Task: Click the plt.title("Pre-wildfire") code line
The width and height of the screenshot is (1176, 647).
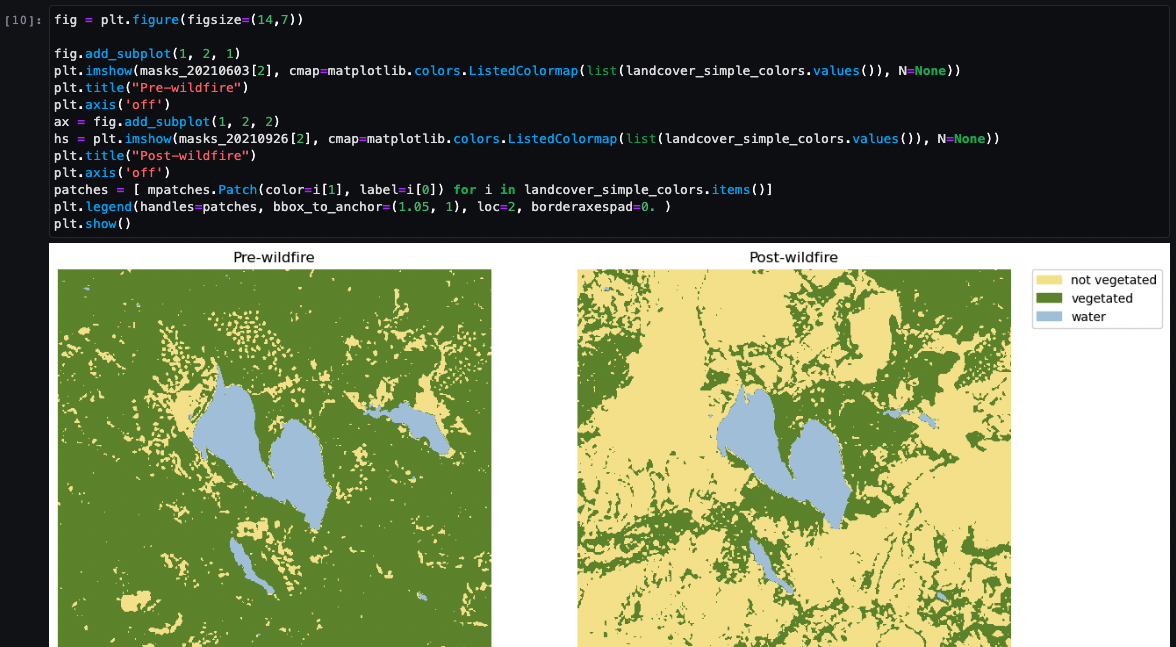Action: (x=151, y=88)
